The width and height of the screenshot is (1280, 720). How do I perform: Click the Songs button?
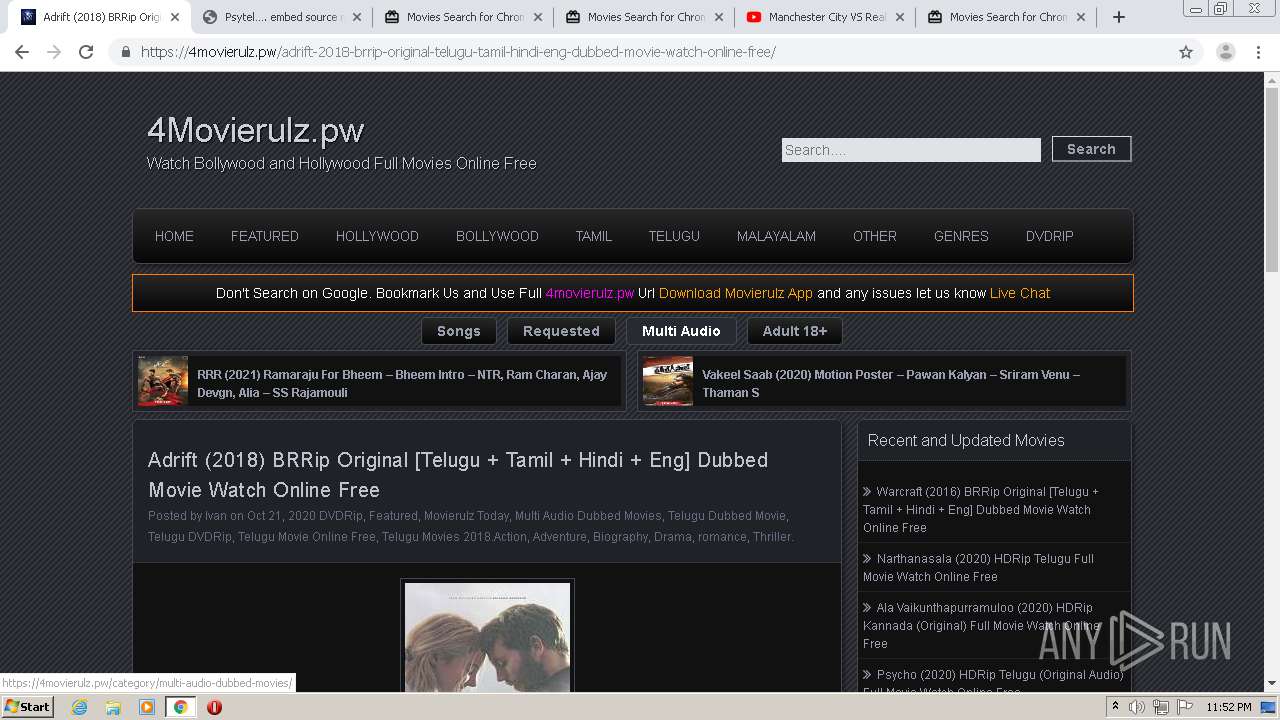pos(459,331)
